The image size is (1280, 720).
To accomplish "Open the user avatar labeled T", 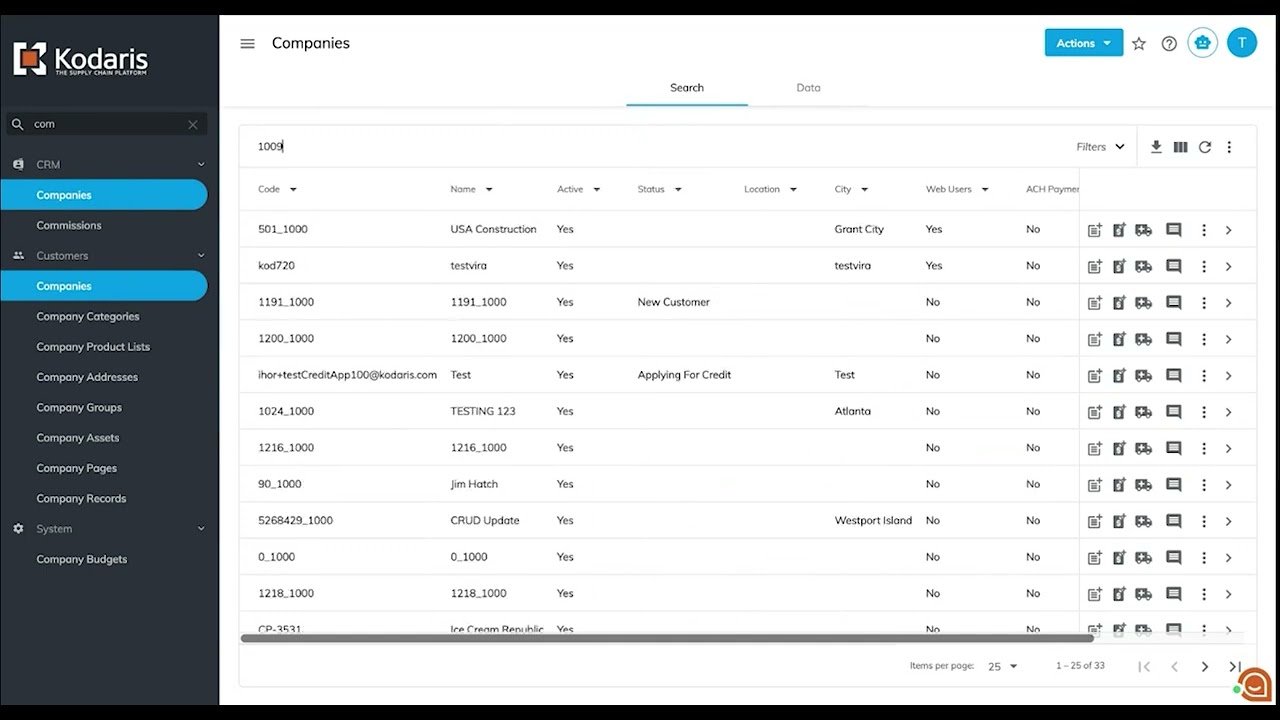I will click(x=1241, y=43).
